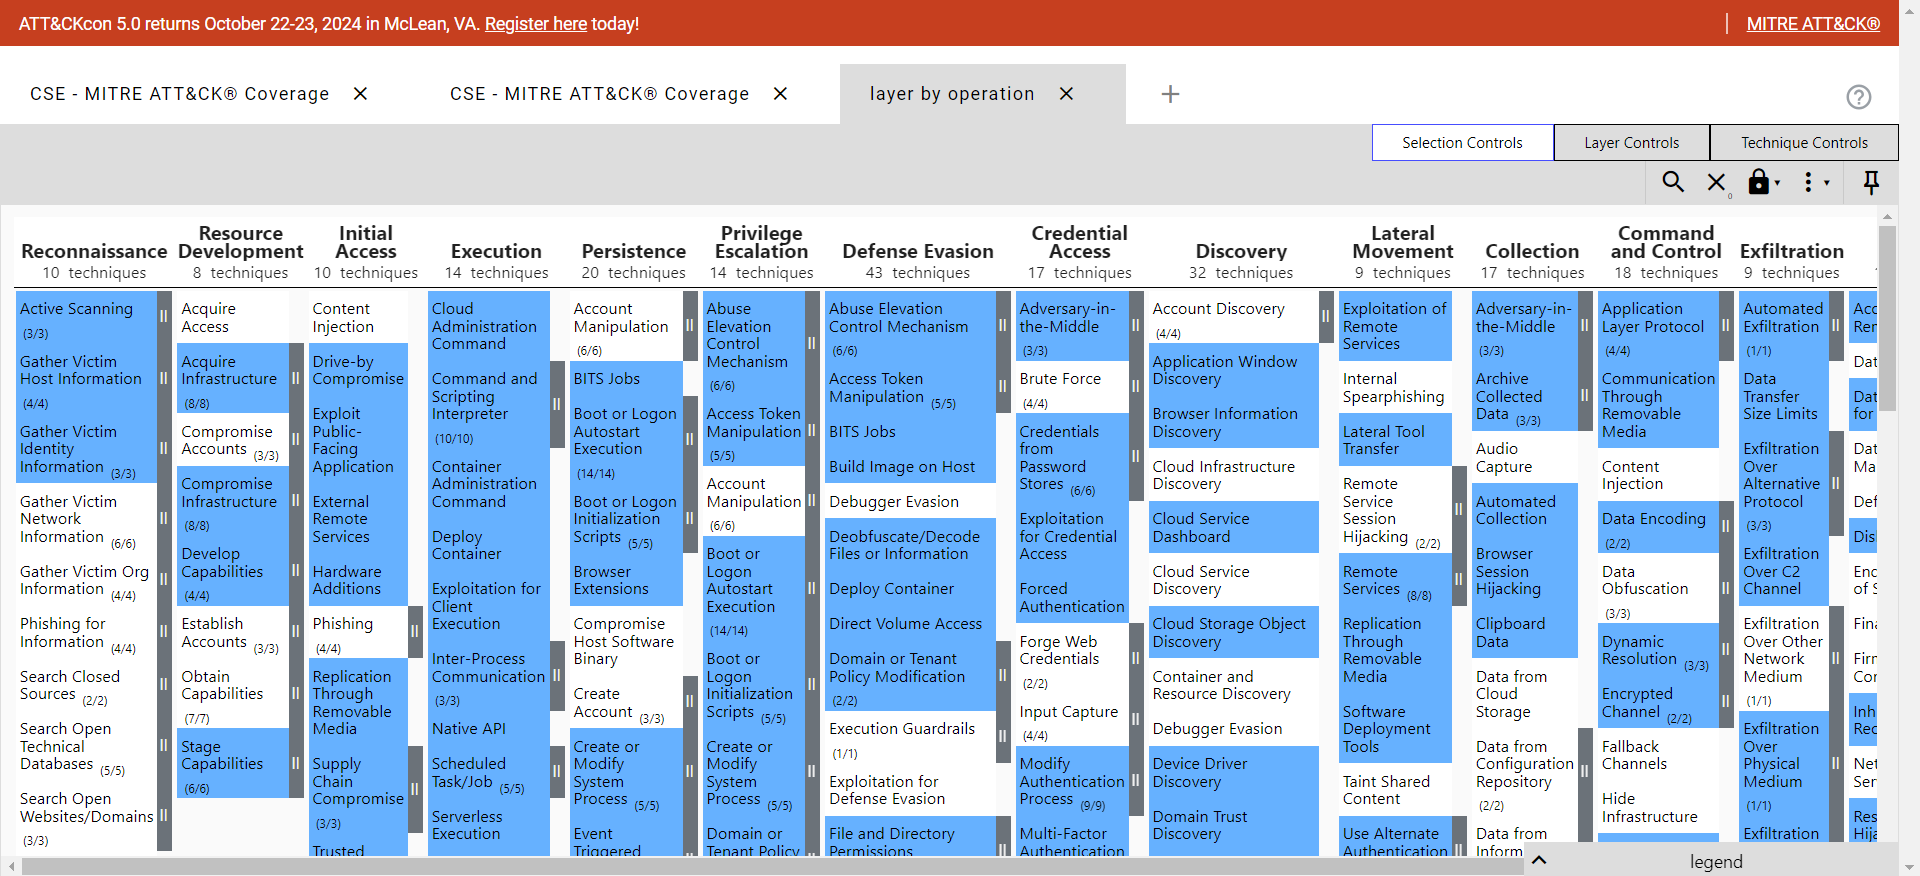Image resolution: width=1920 pixels, height=876 pixels.
Task: Add a new tab with plus icon
Action: 1170,94
